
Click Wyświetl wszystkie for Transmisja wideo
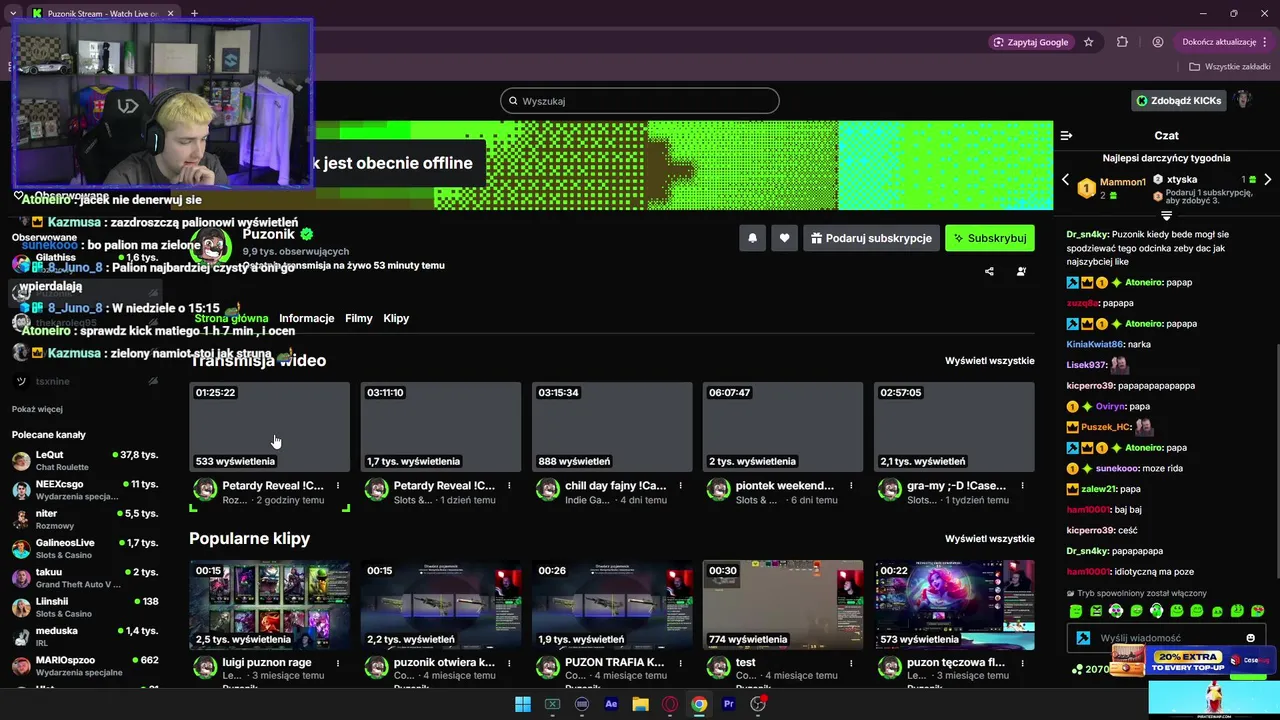pyautogui.click(x=990, y=360)
